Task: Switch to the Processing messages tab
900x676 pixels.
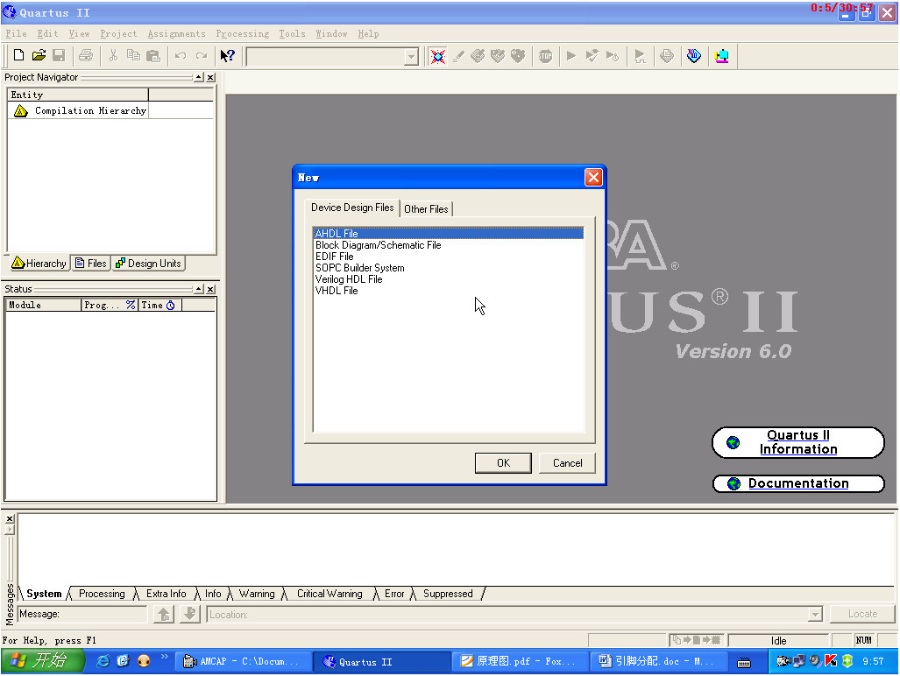Action: pos(102,593)
